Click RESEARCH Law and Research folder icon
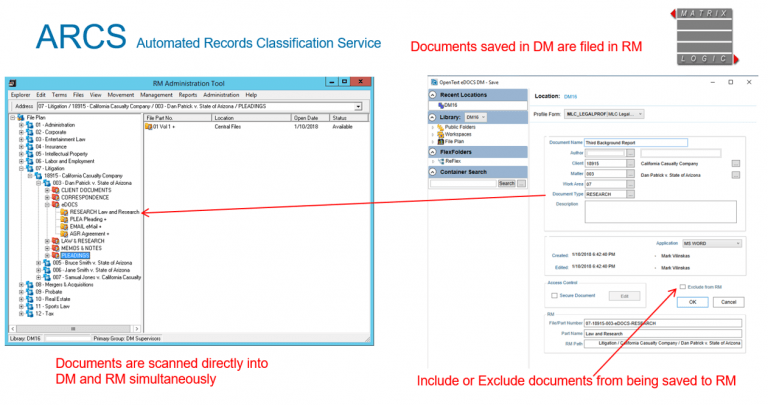Screen dimensions: 768x405 pyautogui.click(x=64, y=212)
